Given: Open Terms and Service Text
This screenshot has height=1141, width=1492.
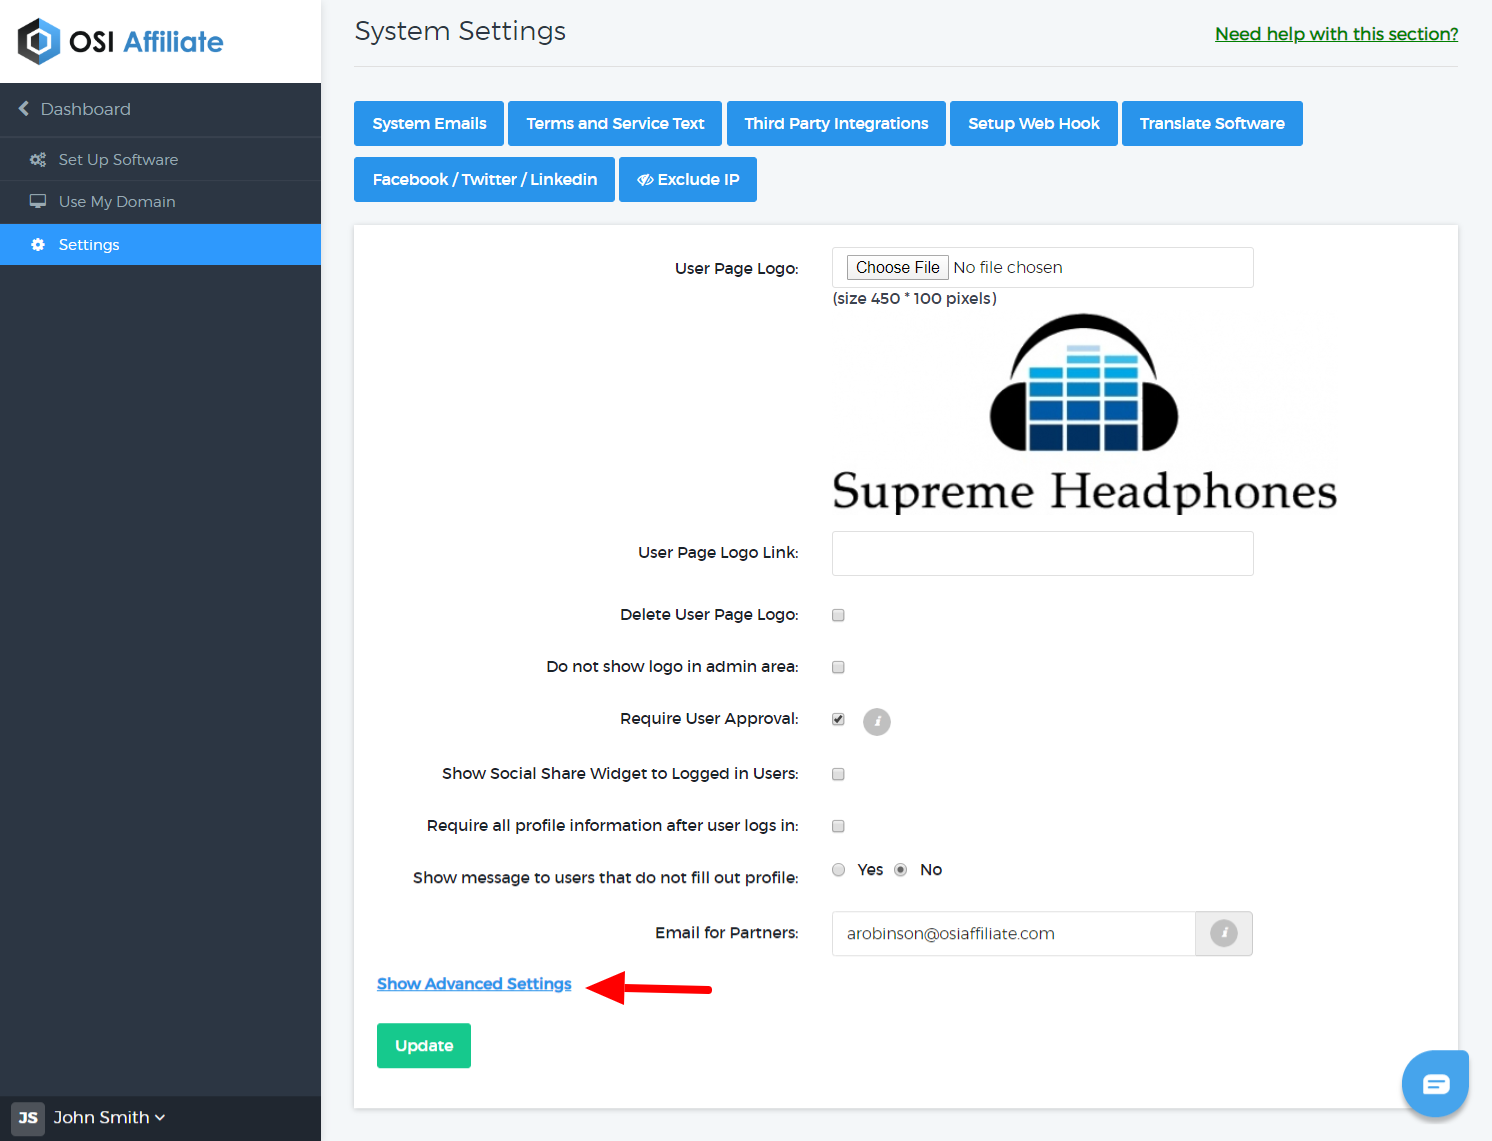Looking at the screenshot, I should tap(615, 124).
